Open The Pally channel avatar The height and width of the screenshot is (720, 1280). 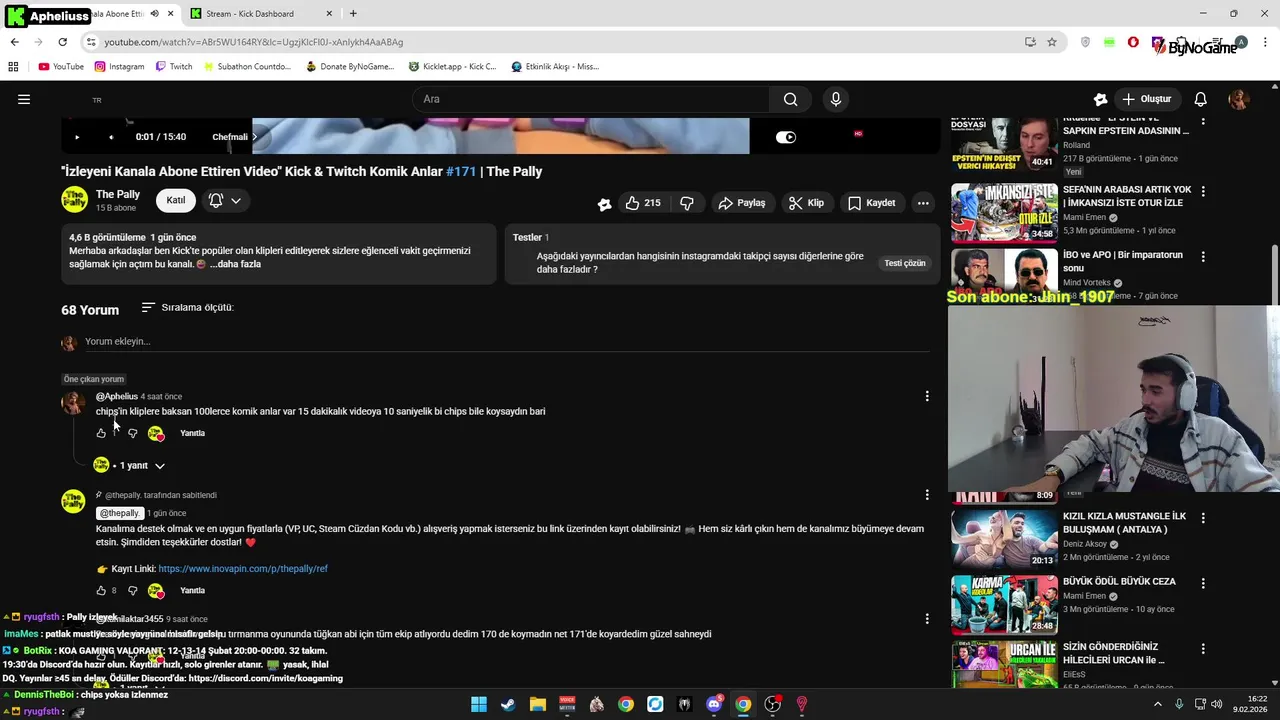pyautogui.click(x=74, y=200)
